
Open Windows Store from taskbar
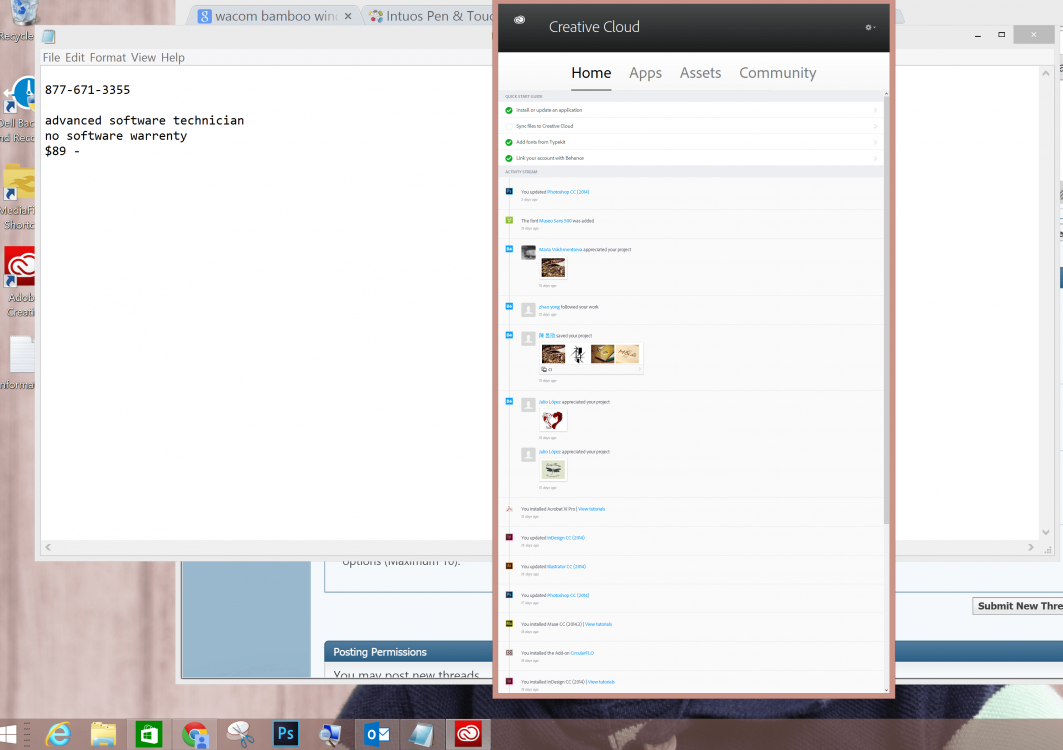pyautogui.click(x=148, y=734)
